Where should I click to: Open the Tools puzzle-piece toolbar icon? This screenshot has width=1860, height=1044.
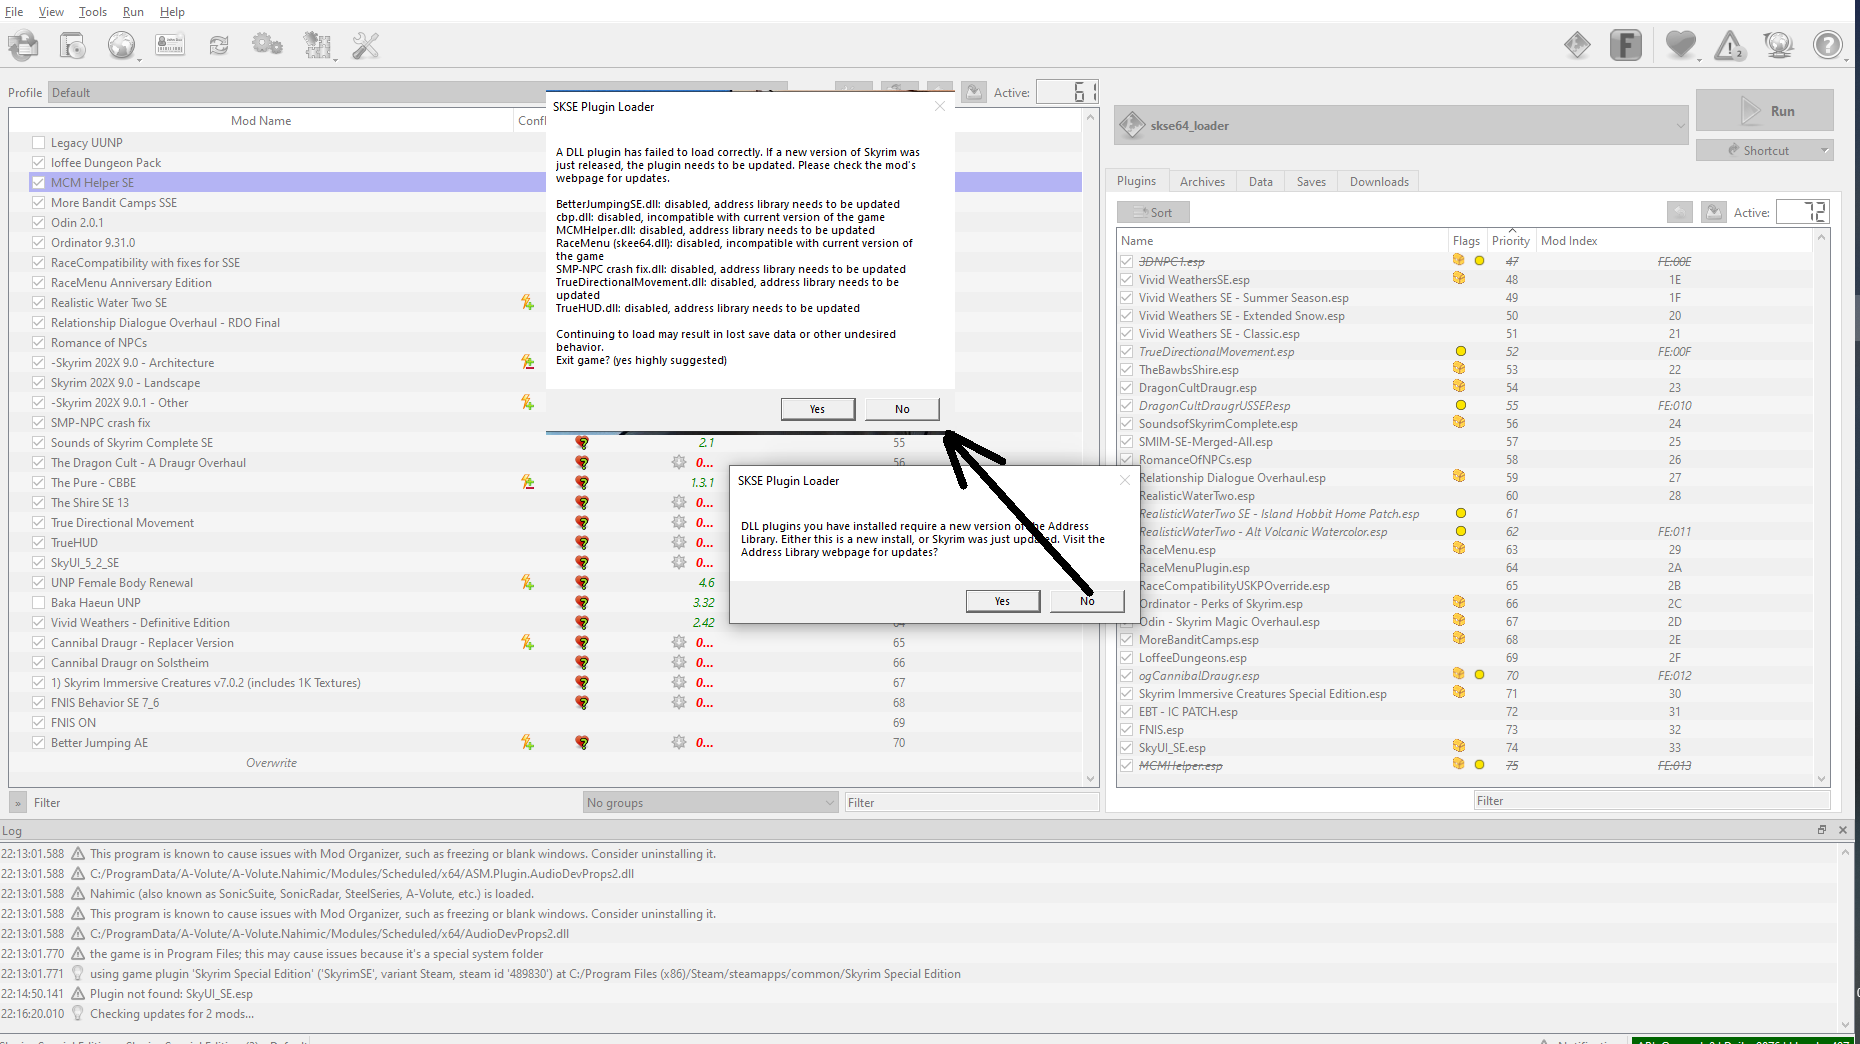pos(317,45)
